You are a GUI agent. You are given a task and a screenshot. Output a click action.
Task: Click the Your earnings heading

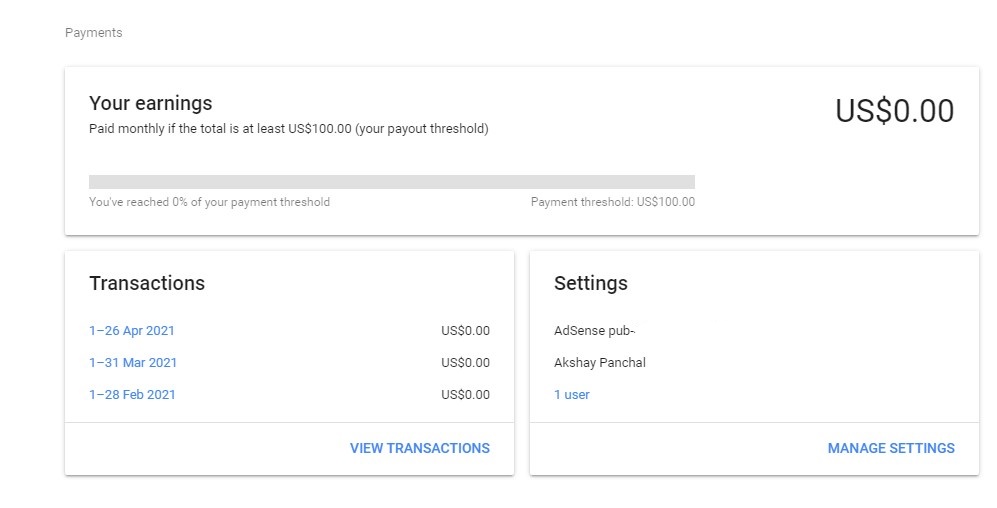(x=150, y=103)
